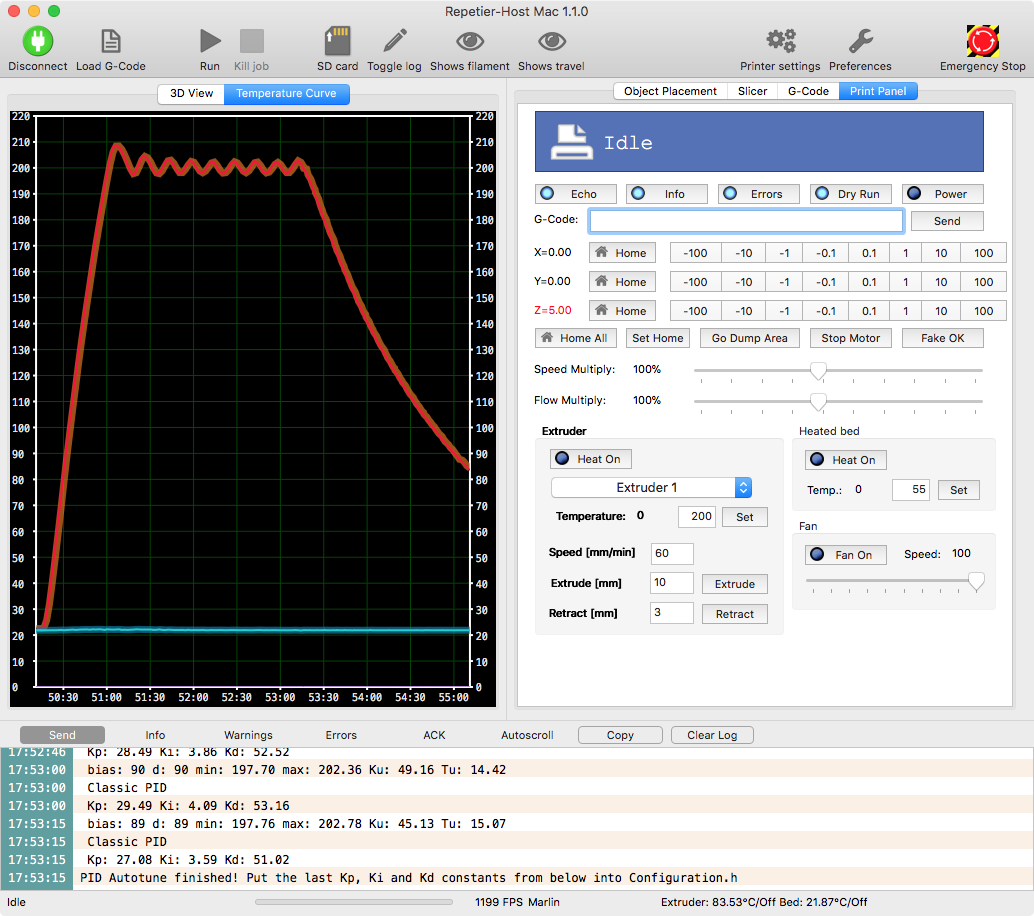Image resolution: width=1034 pixels, height=916 pixels.
Task: Adjust the Speed Multiply slider
Action: click(818, 371)
